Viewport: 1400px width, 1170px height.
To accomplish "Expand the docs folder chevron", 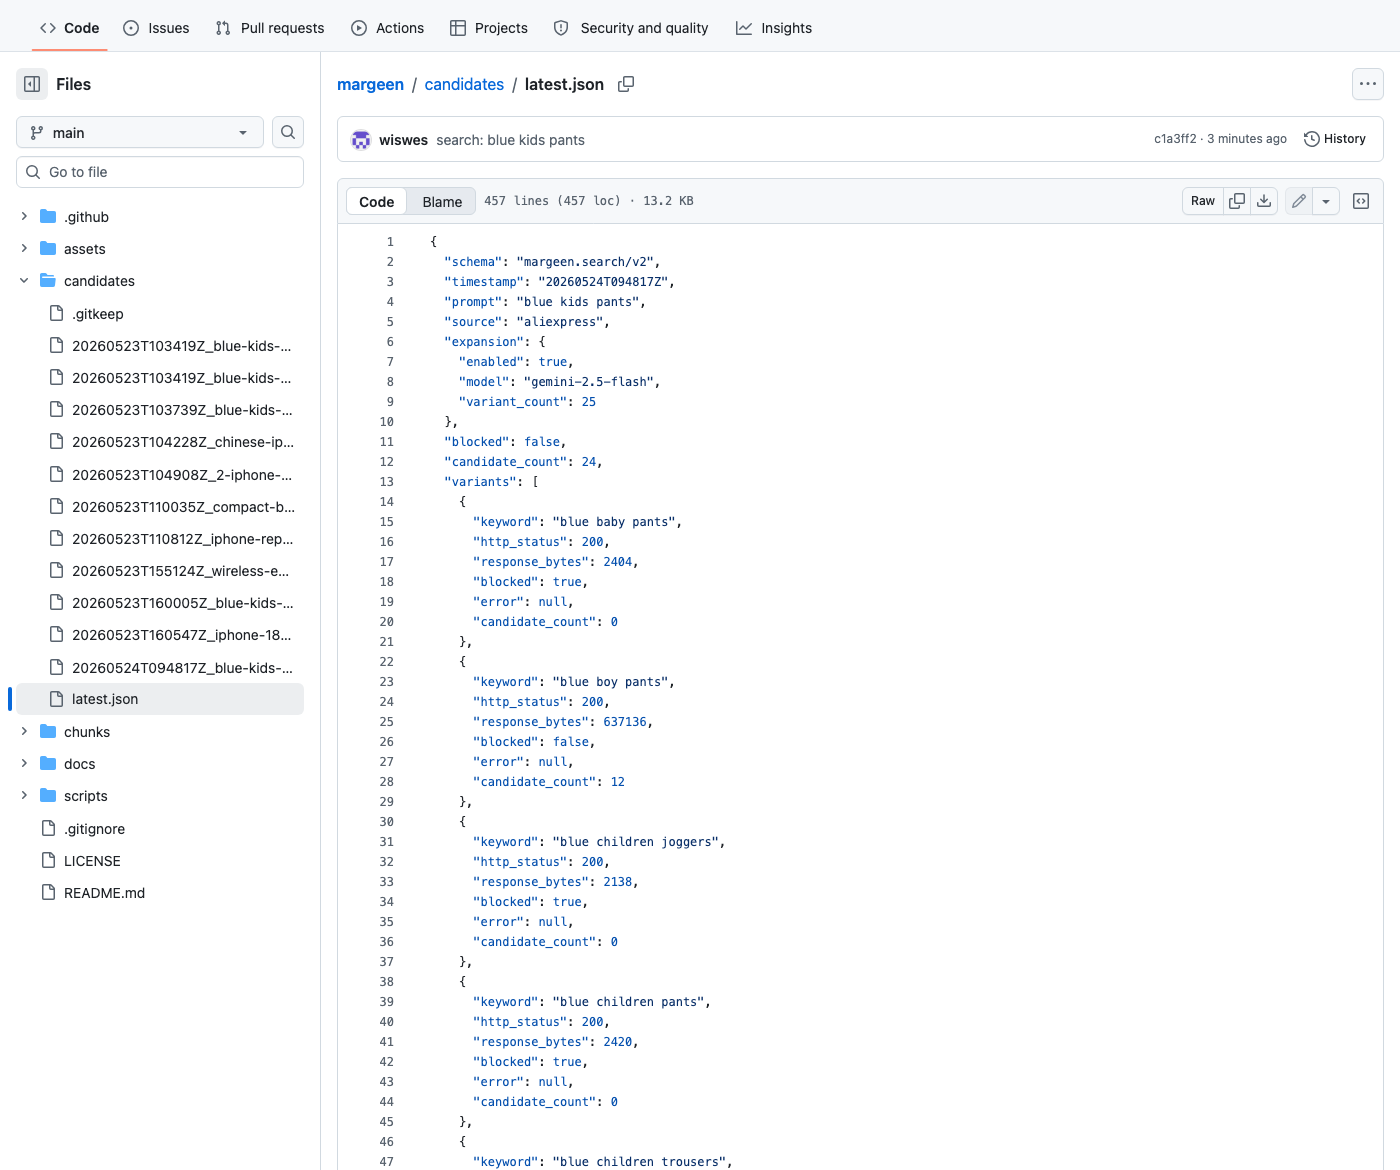I will [24, 763].
